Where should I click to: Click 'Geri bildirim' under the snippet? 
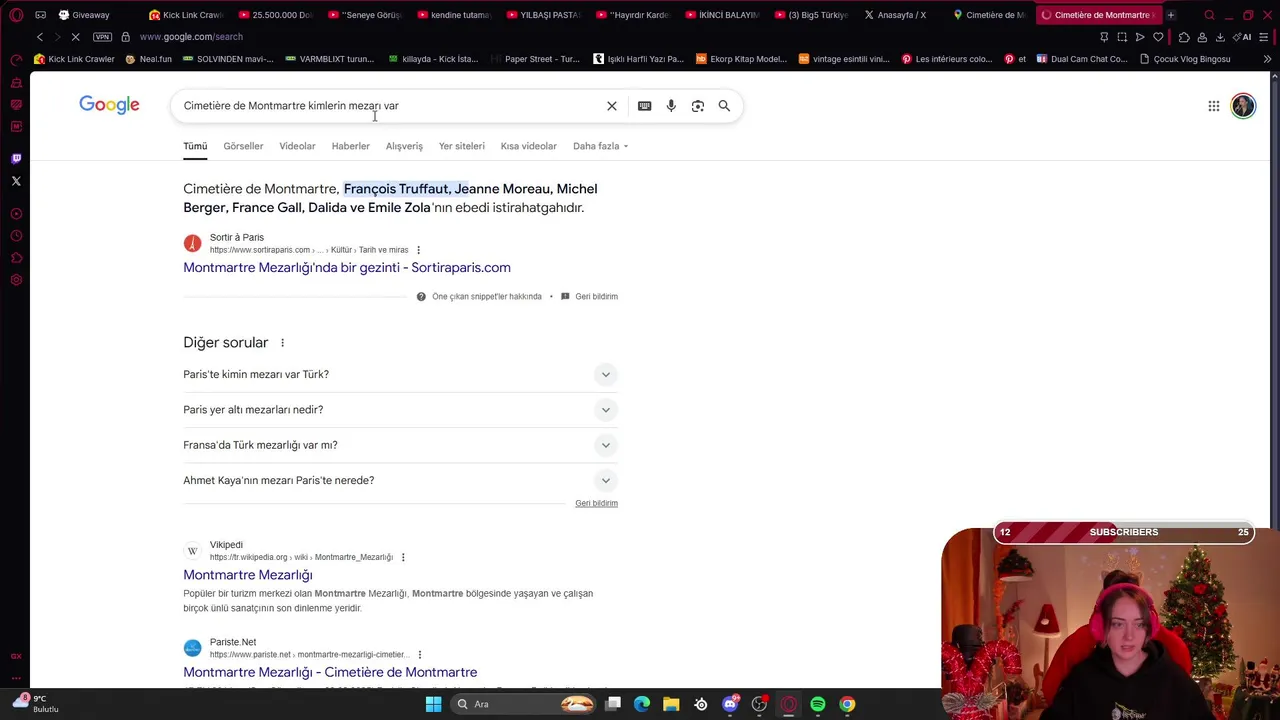click(596, 297)
